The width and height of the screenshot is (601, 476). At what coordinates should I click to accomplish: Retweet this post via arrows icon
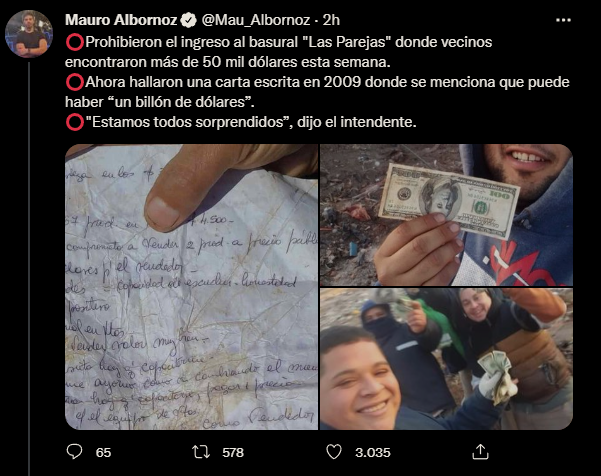[x=201, y=452]
